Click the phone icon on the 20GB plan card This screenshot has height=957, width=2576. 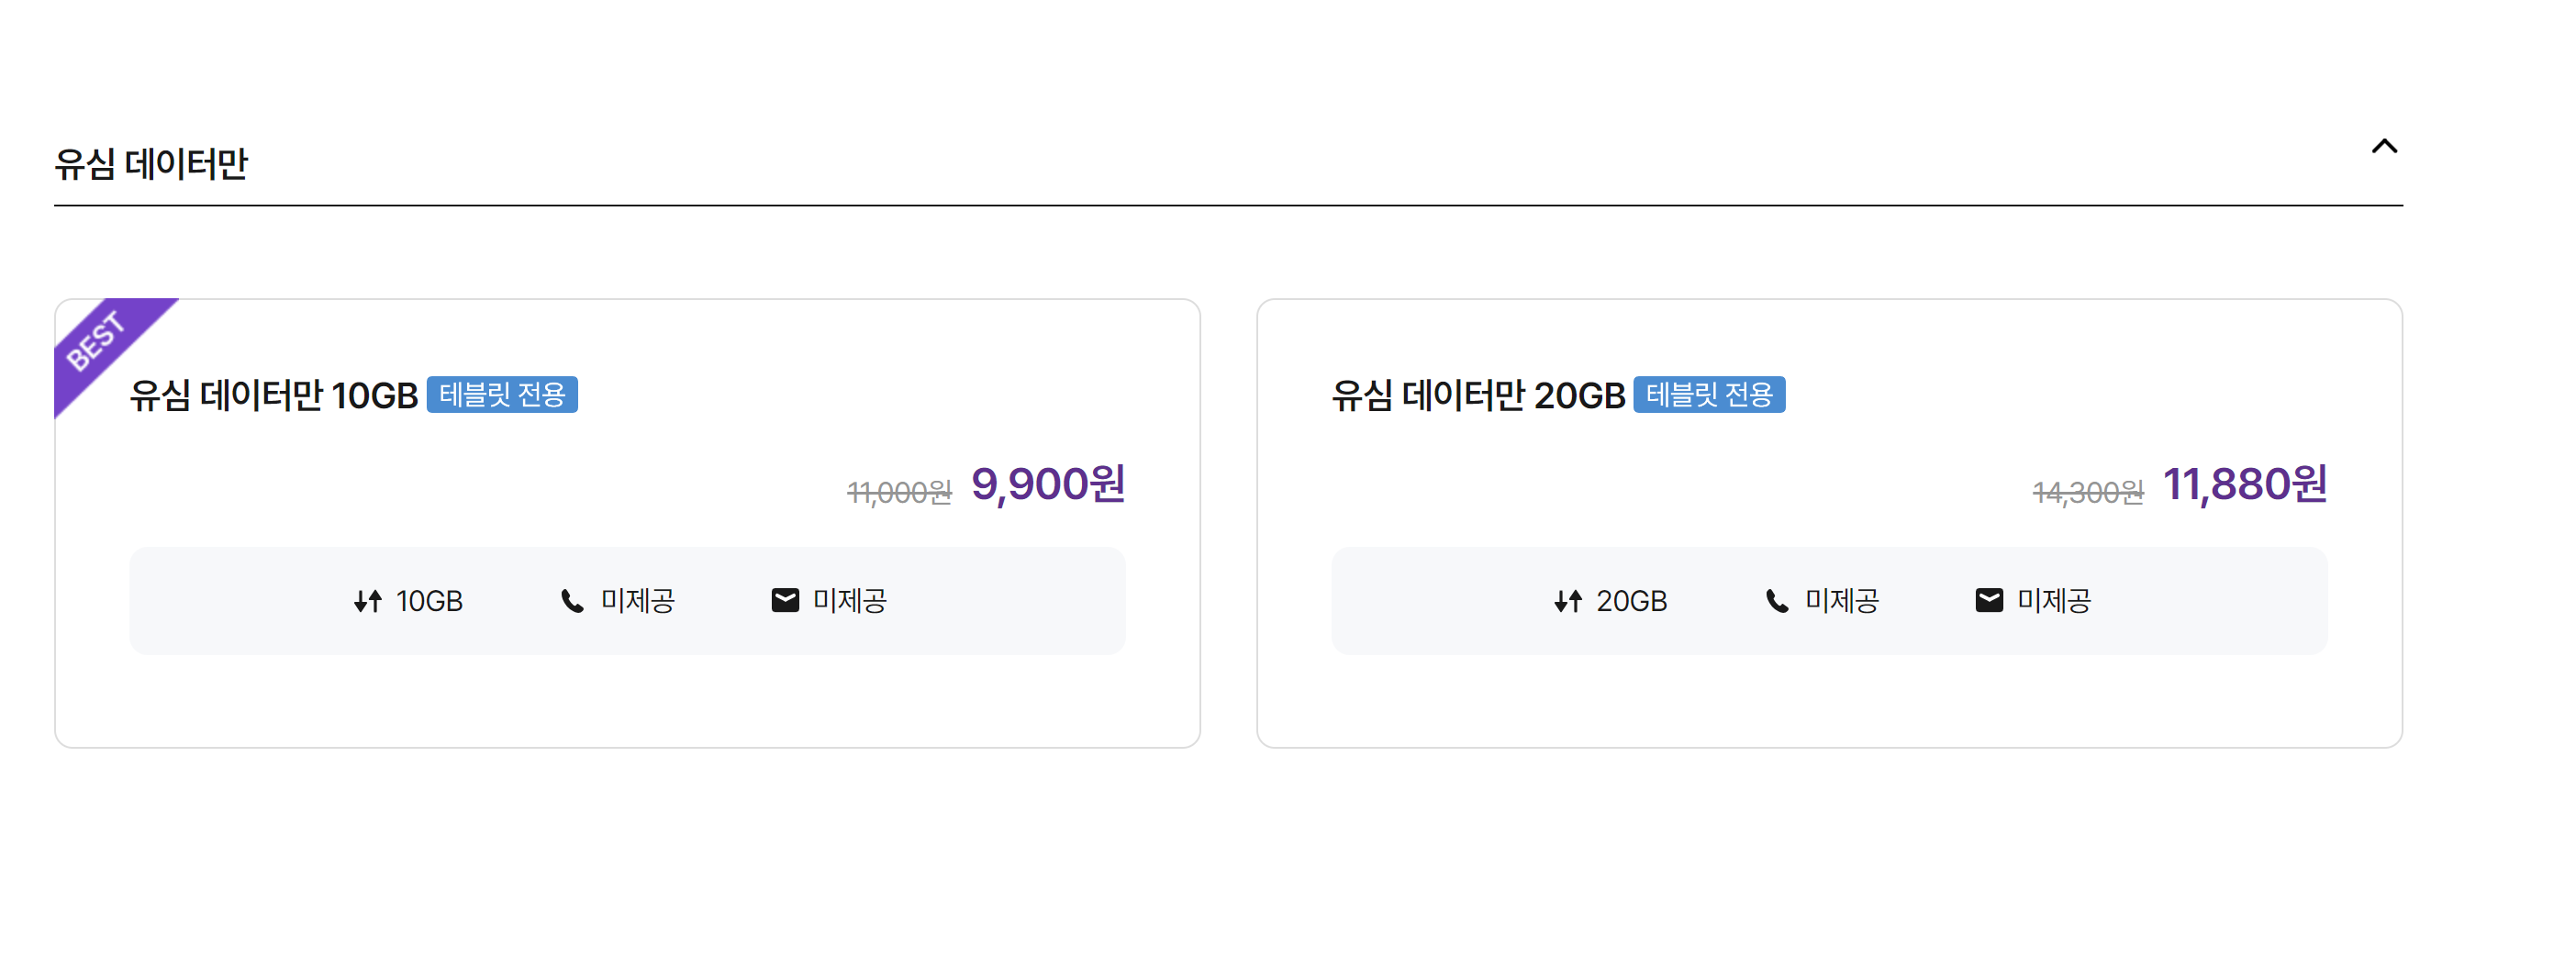point(1778,600)
